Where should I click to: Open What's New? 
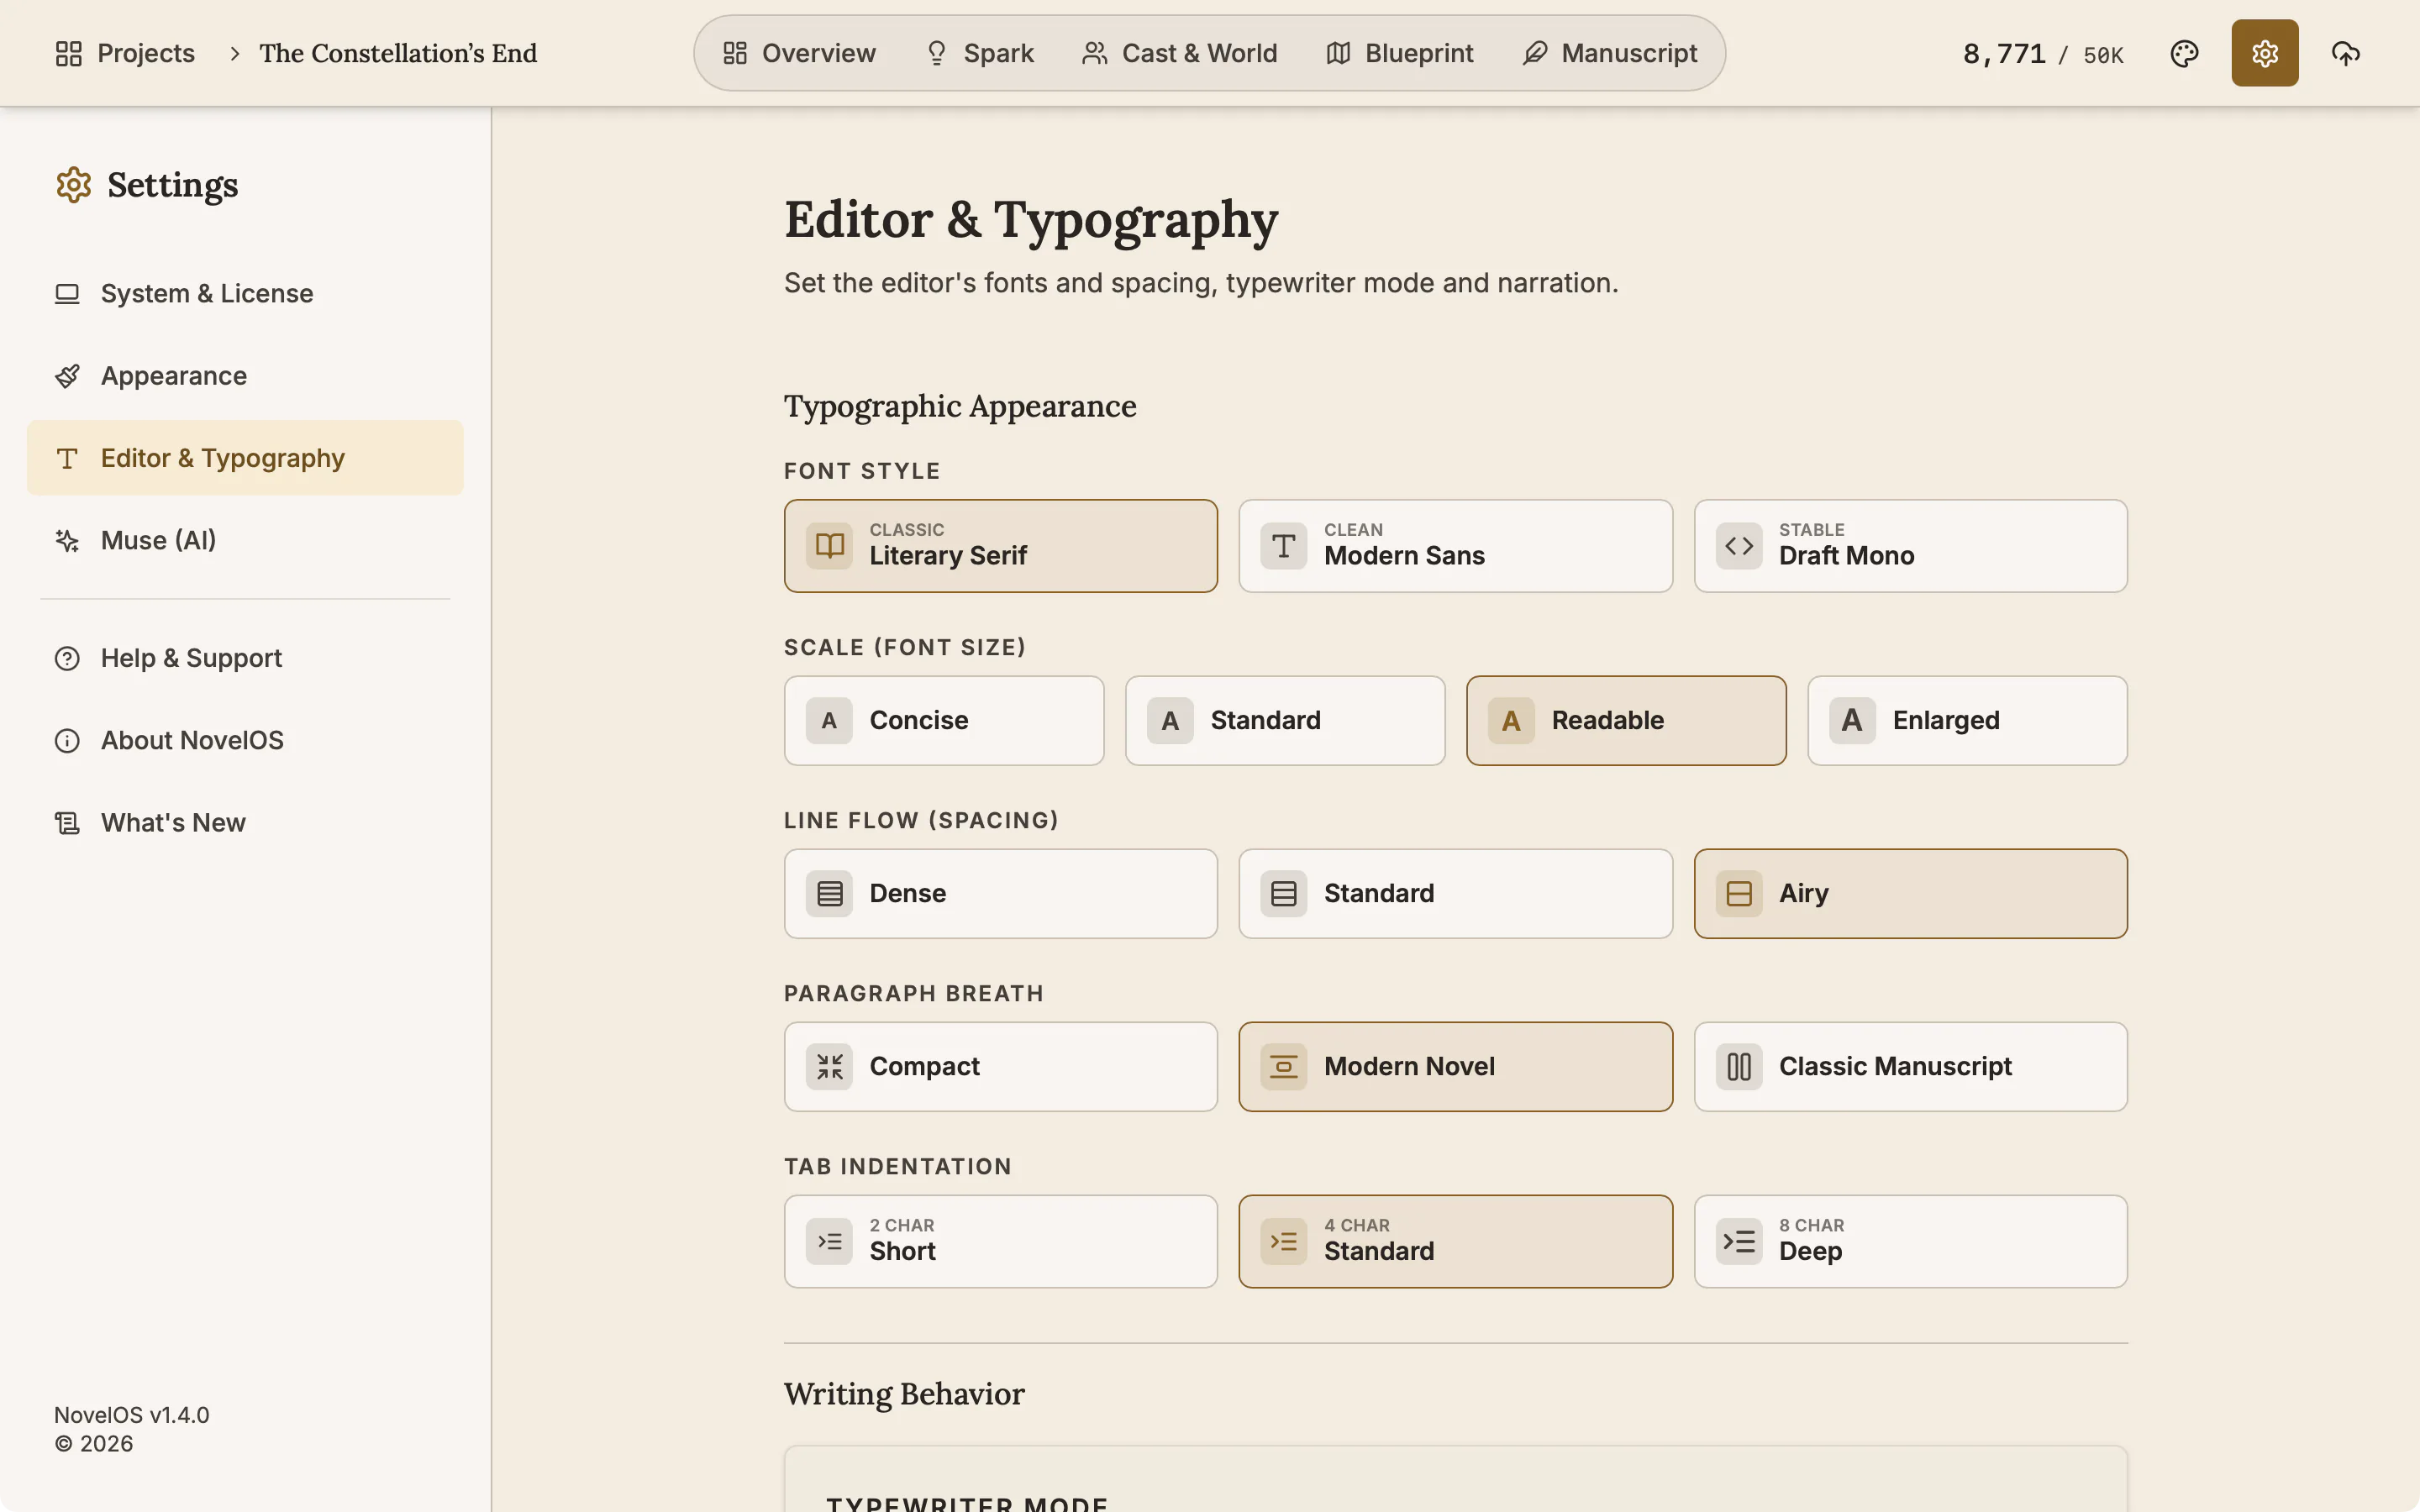click(x=245, y=822)
